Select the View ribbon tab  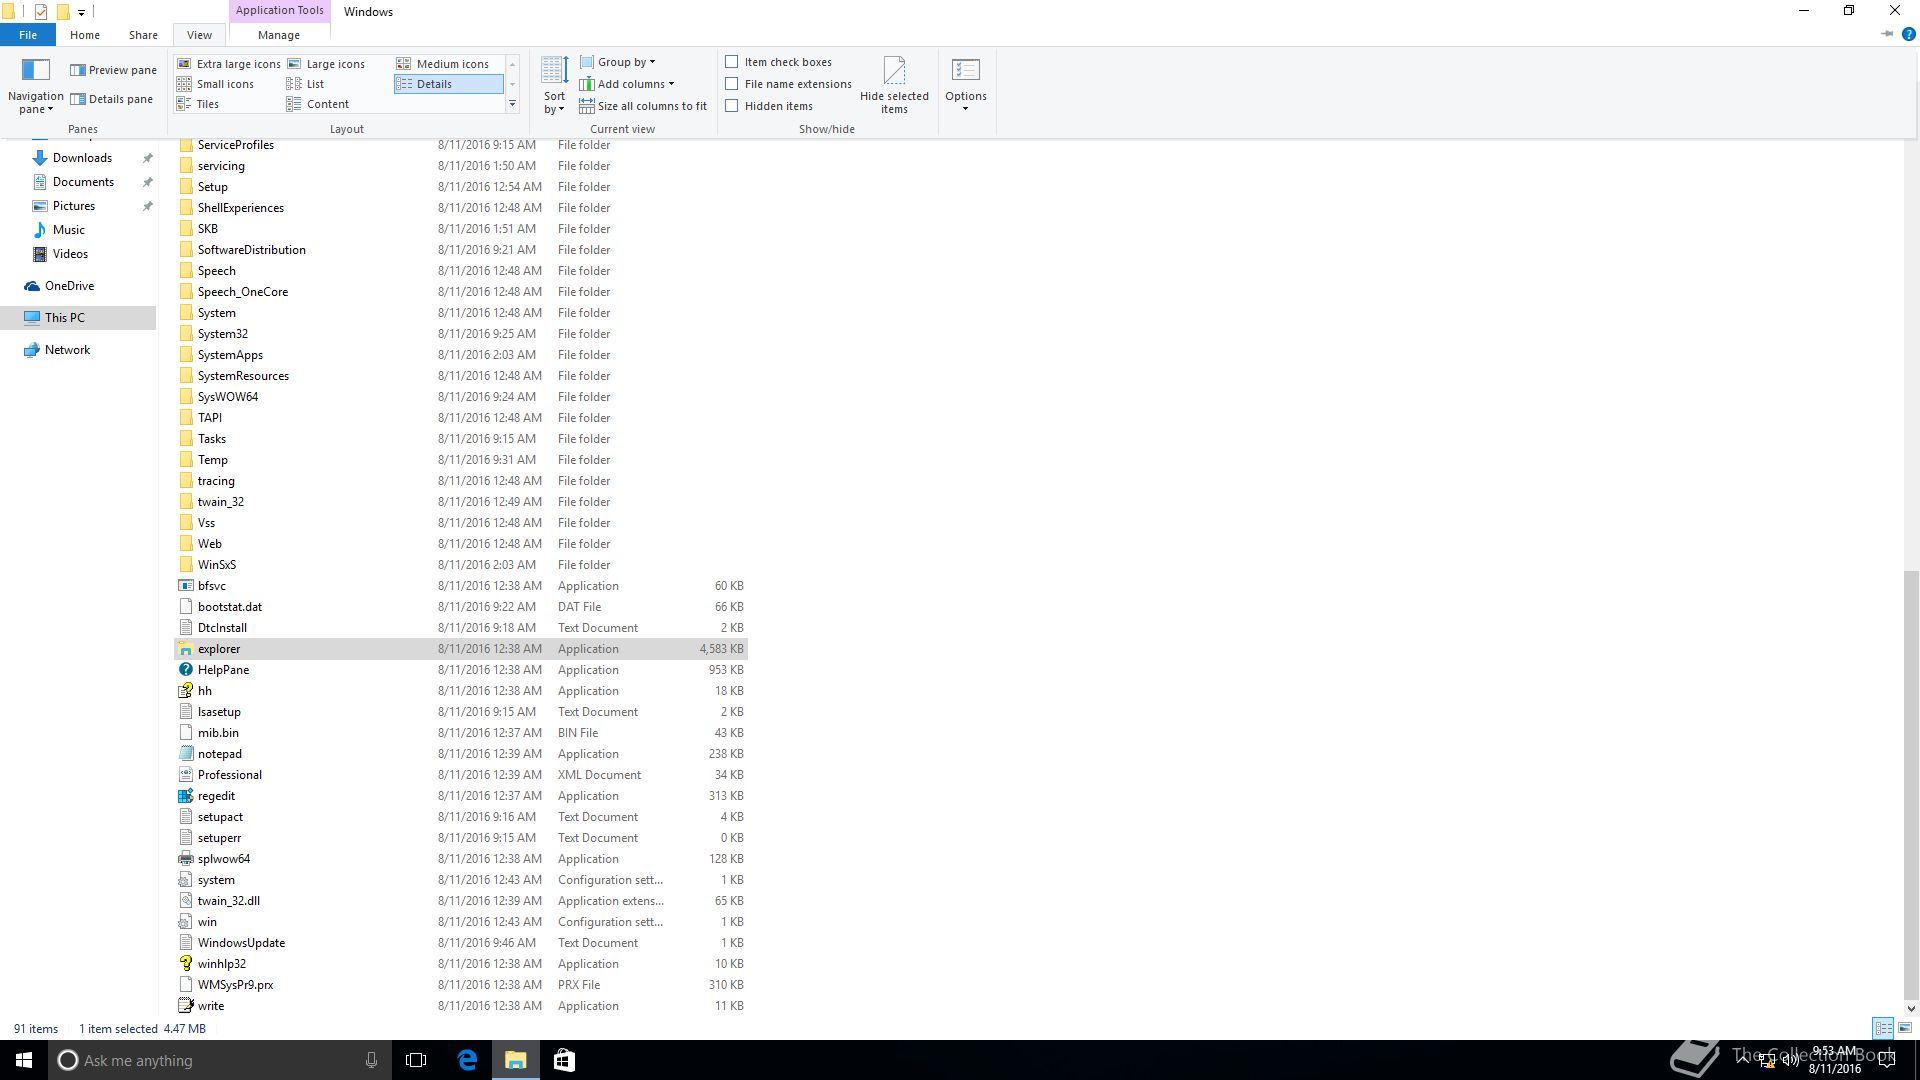199,35
